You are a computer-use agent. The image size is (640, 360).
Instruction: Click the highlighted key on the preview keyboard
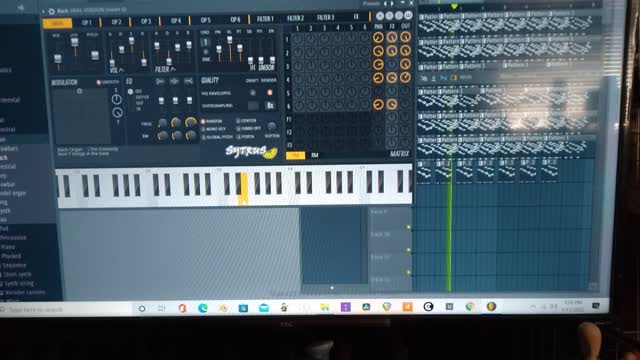244,188
